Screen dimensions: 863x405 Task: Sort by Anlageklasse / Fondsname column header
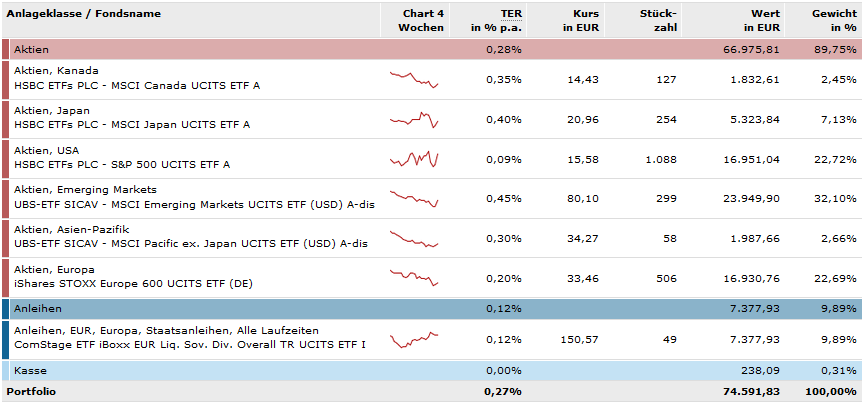84,14
